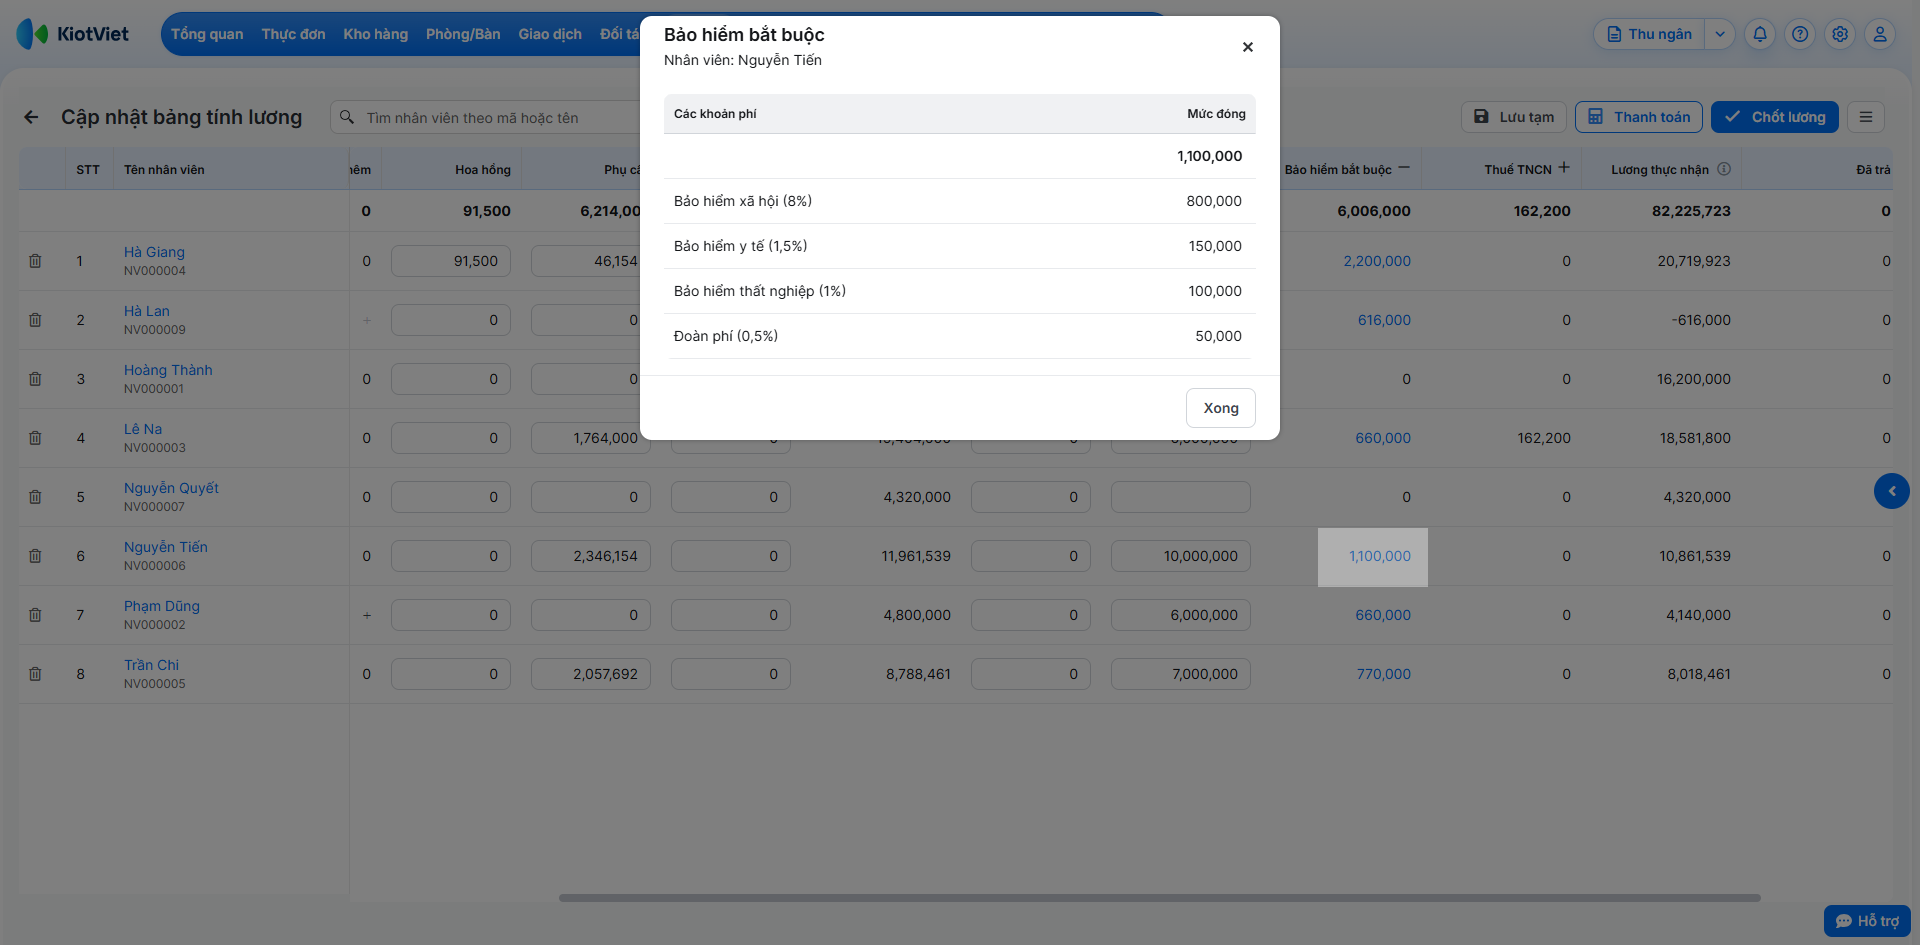
Task: Open the Hỗ trợ support chat
Action: (x=1867, y=921)
